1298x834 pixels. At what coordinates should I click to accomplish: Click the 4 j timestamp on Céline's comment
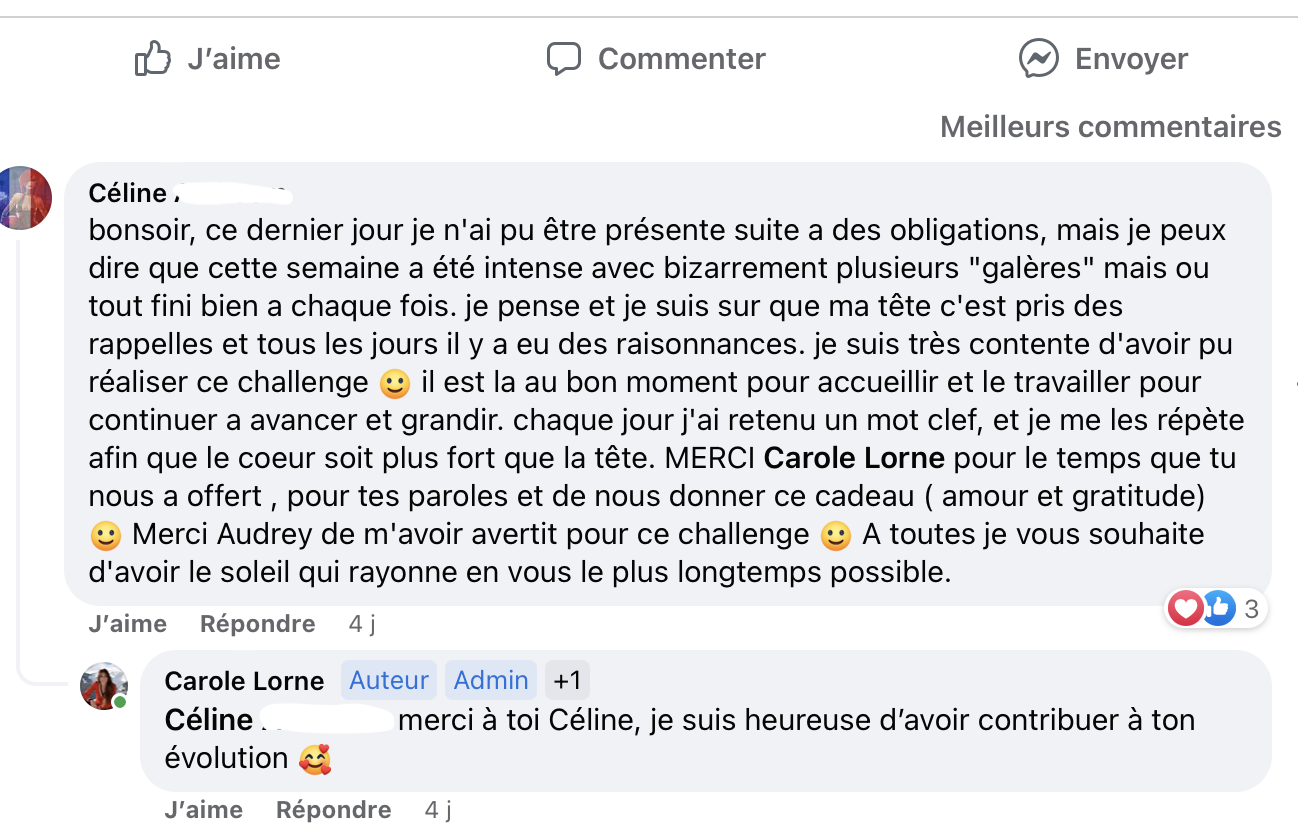(x=362, y=624)
